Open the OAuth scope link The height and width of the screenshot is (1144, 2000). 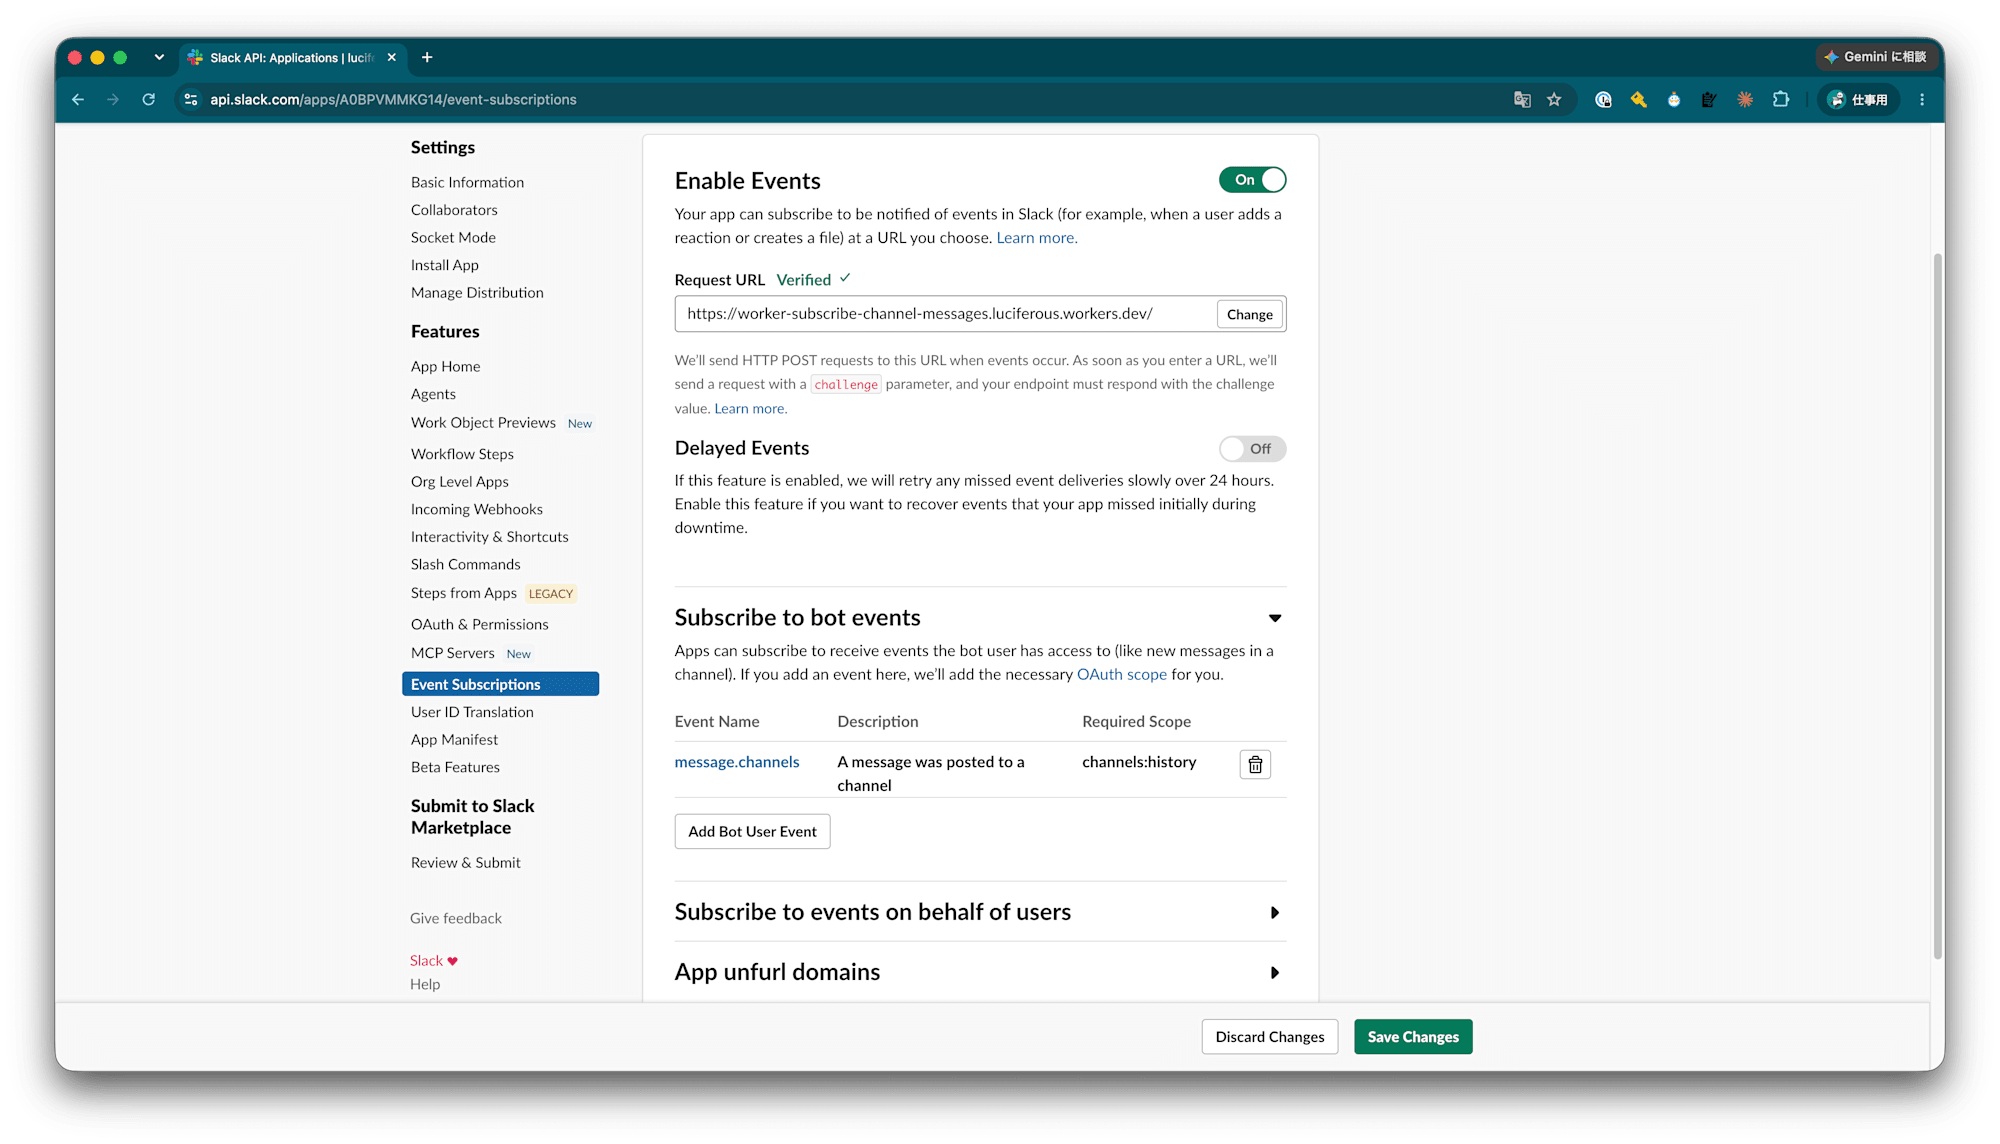pyautogui.click(x=1122, y=675)
